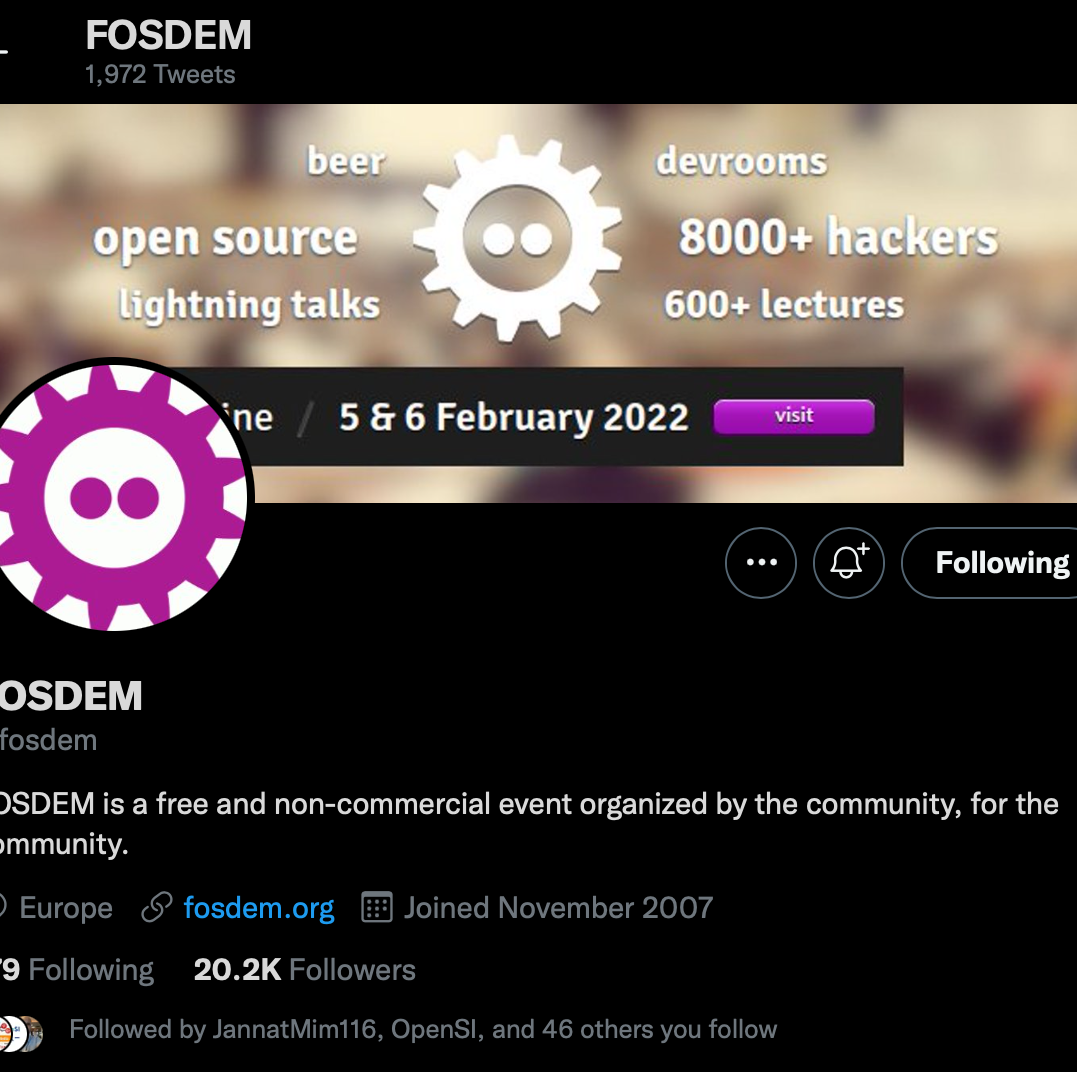Click the link chain icon beside fosdem.org
The width and height of the screenshot is (1077, 1072).
tap(157, 907)
